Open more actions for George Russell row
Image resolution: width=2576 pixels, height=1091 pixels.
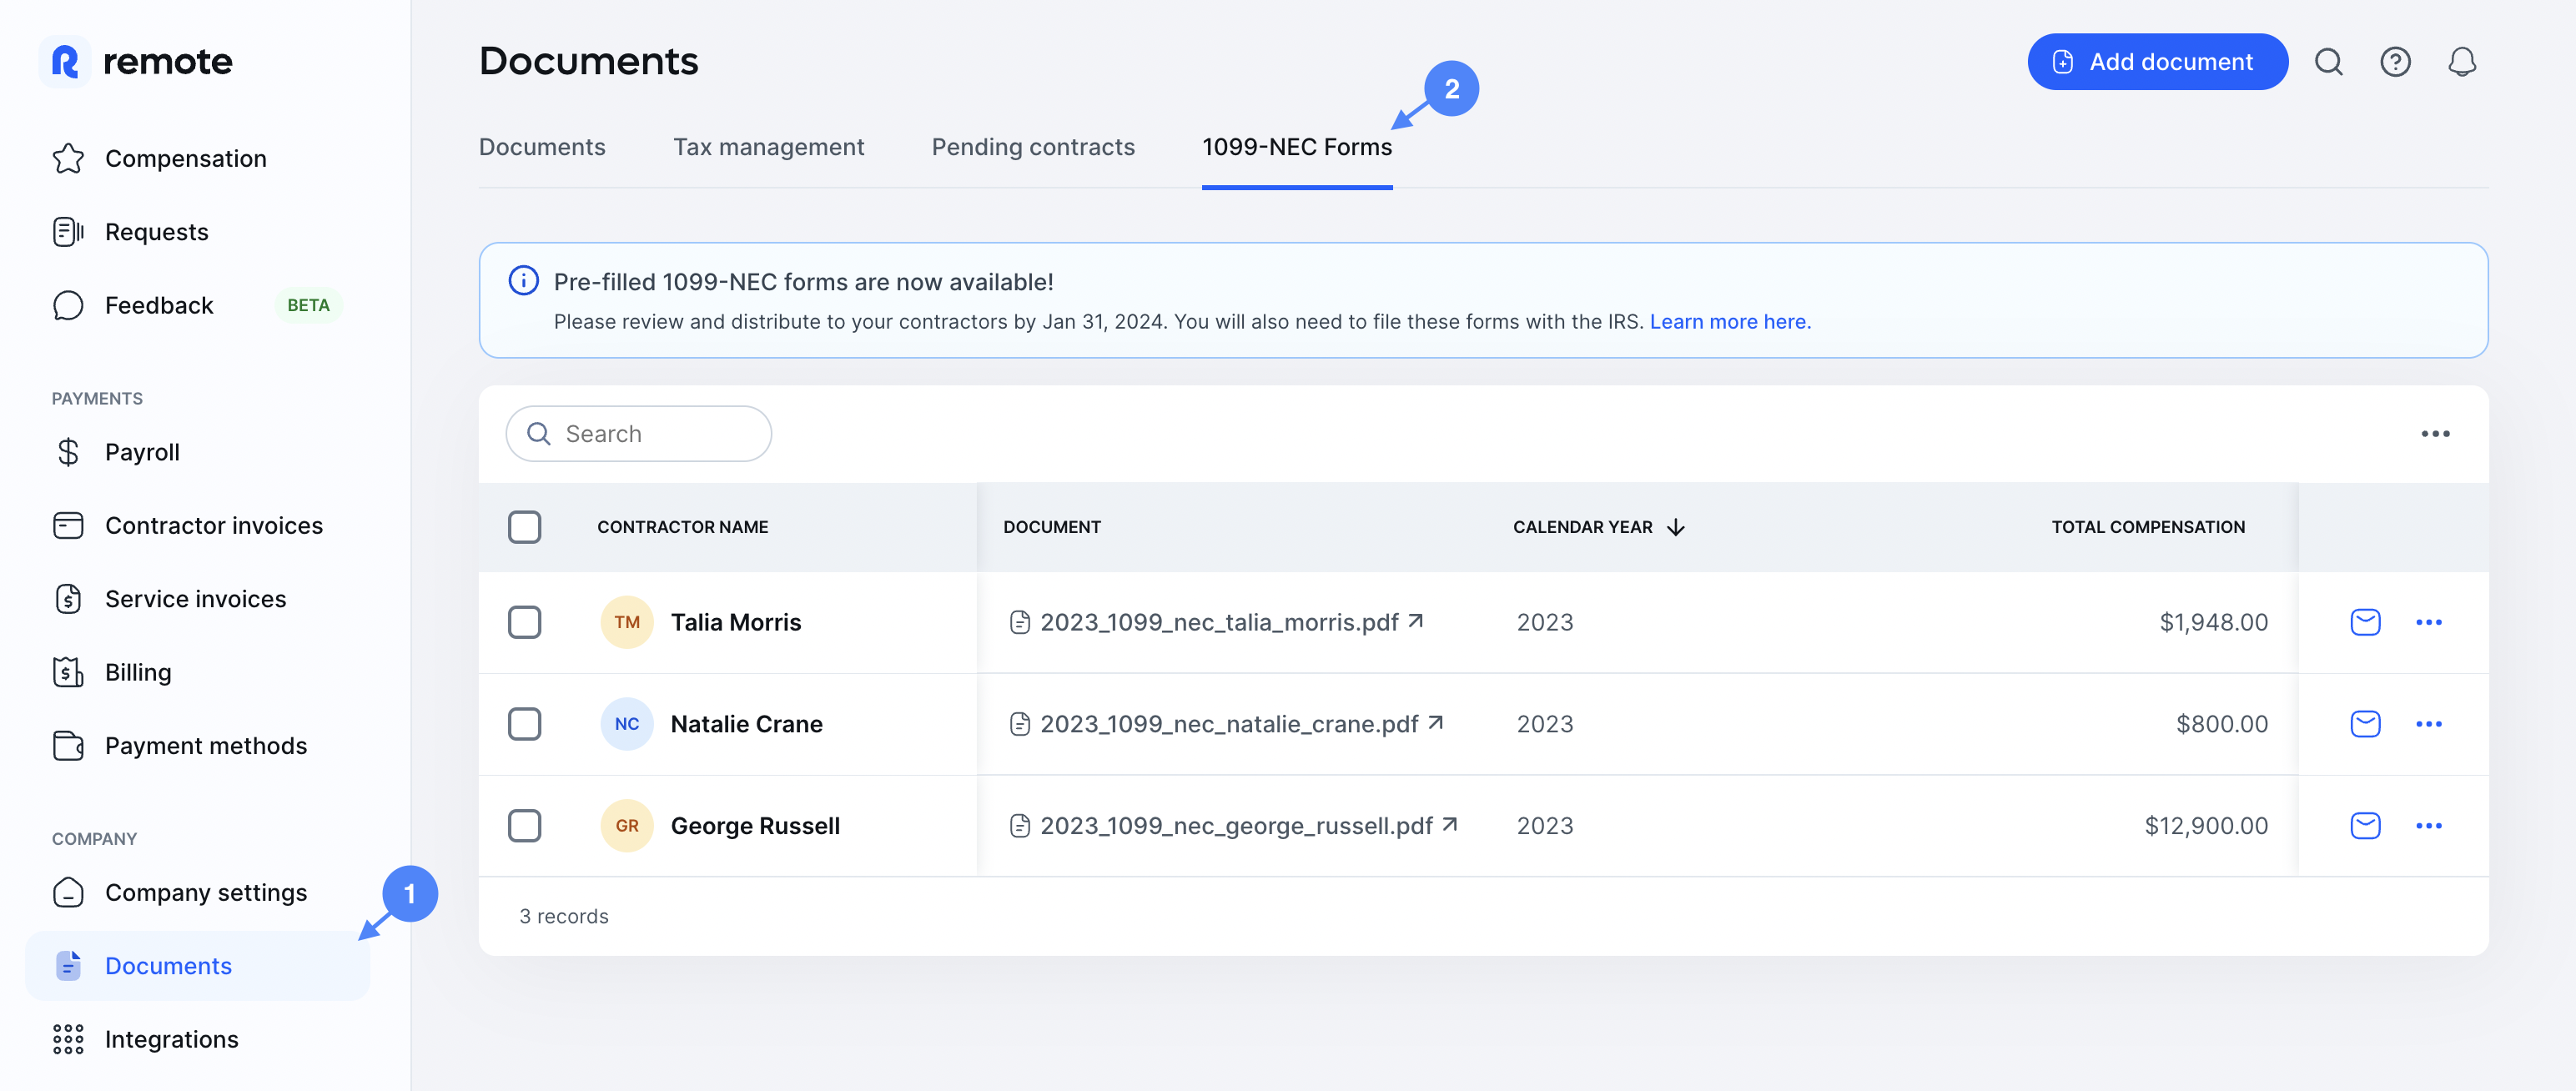tap(2428, 826)
